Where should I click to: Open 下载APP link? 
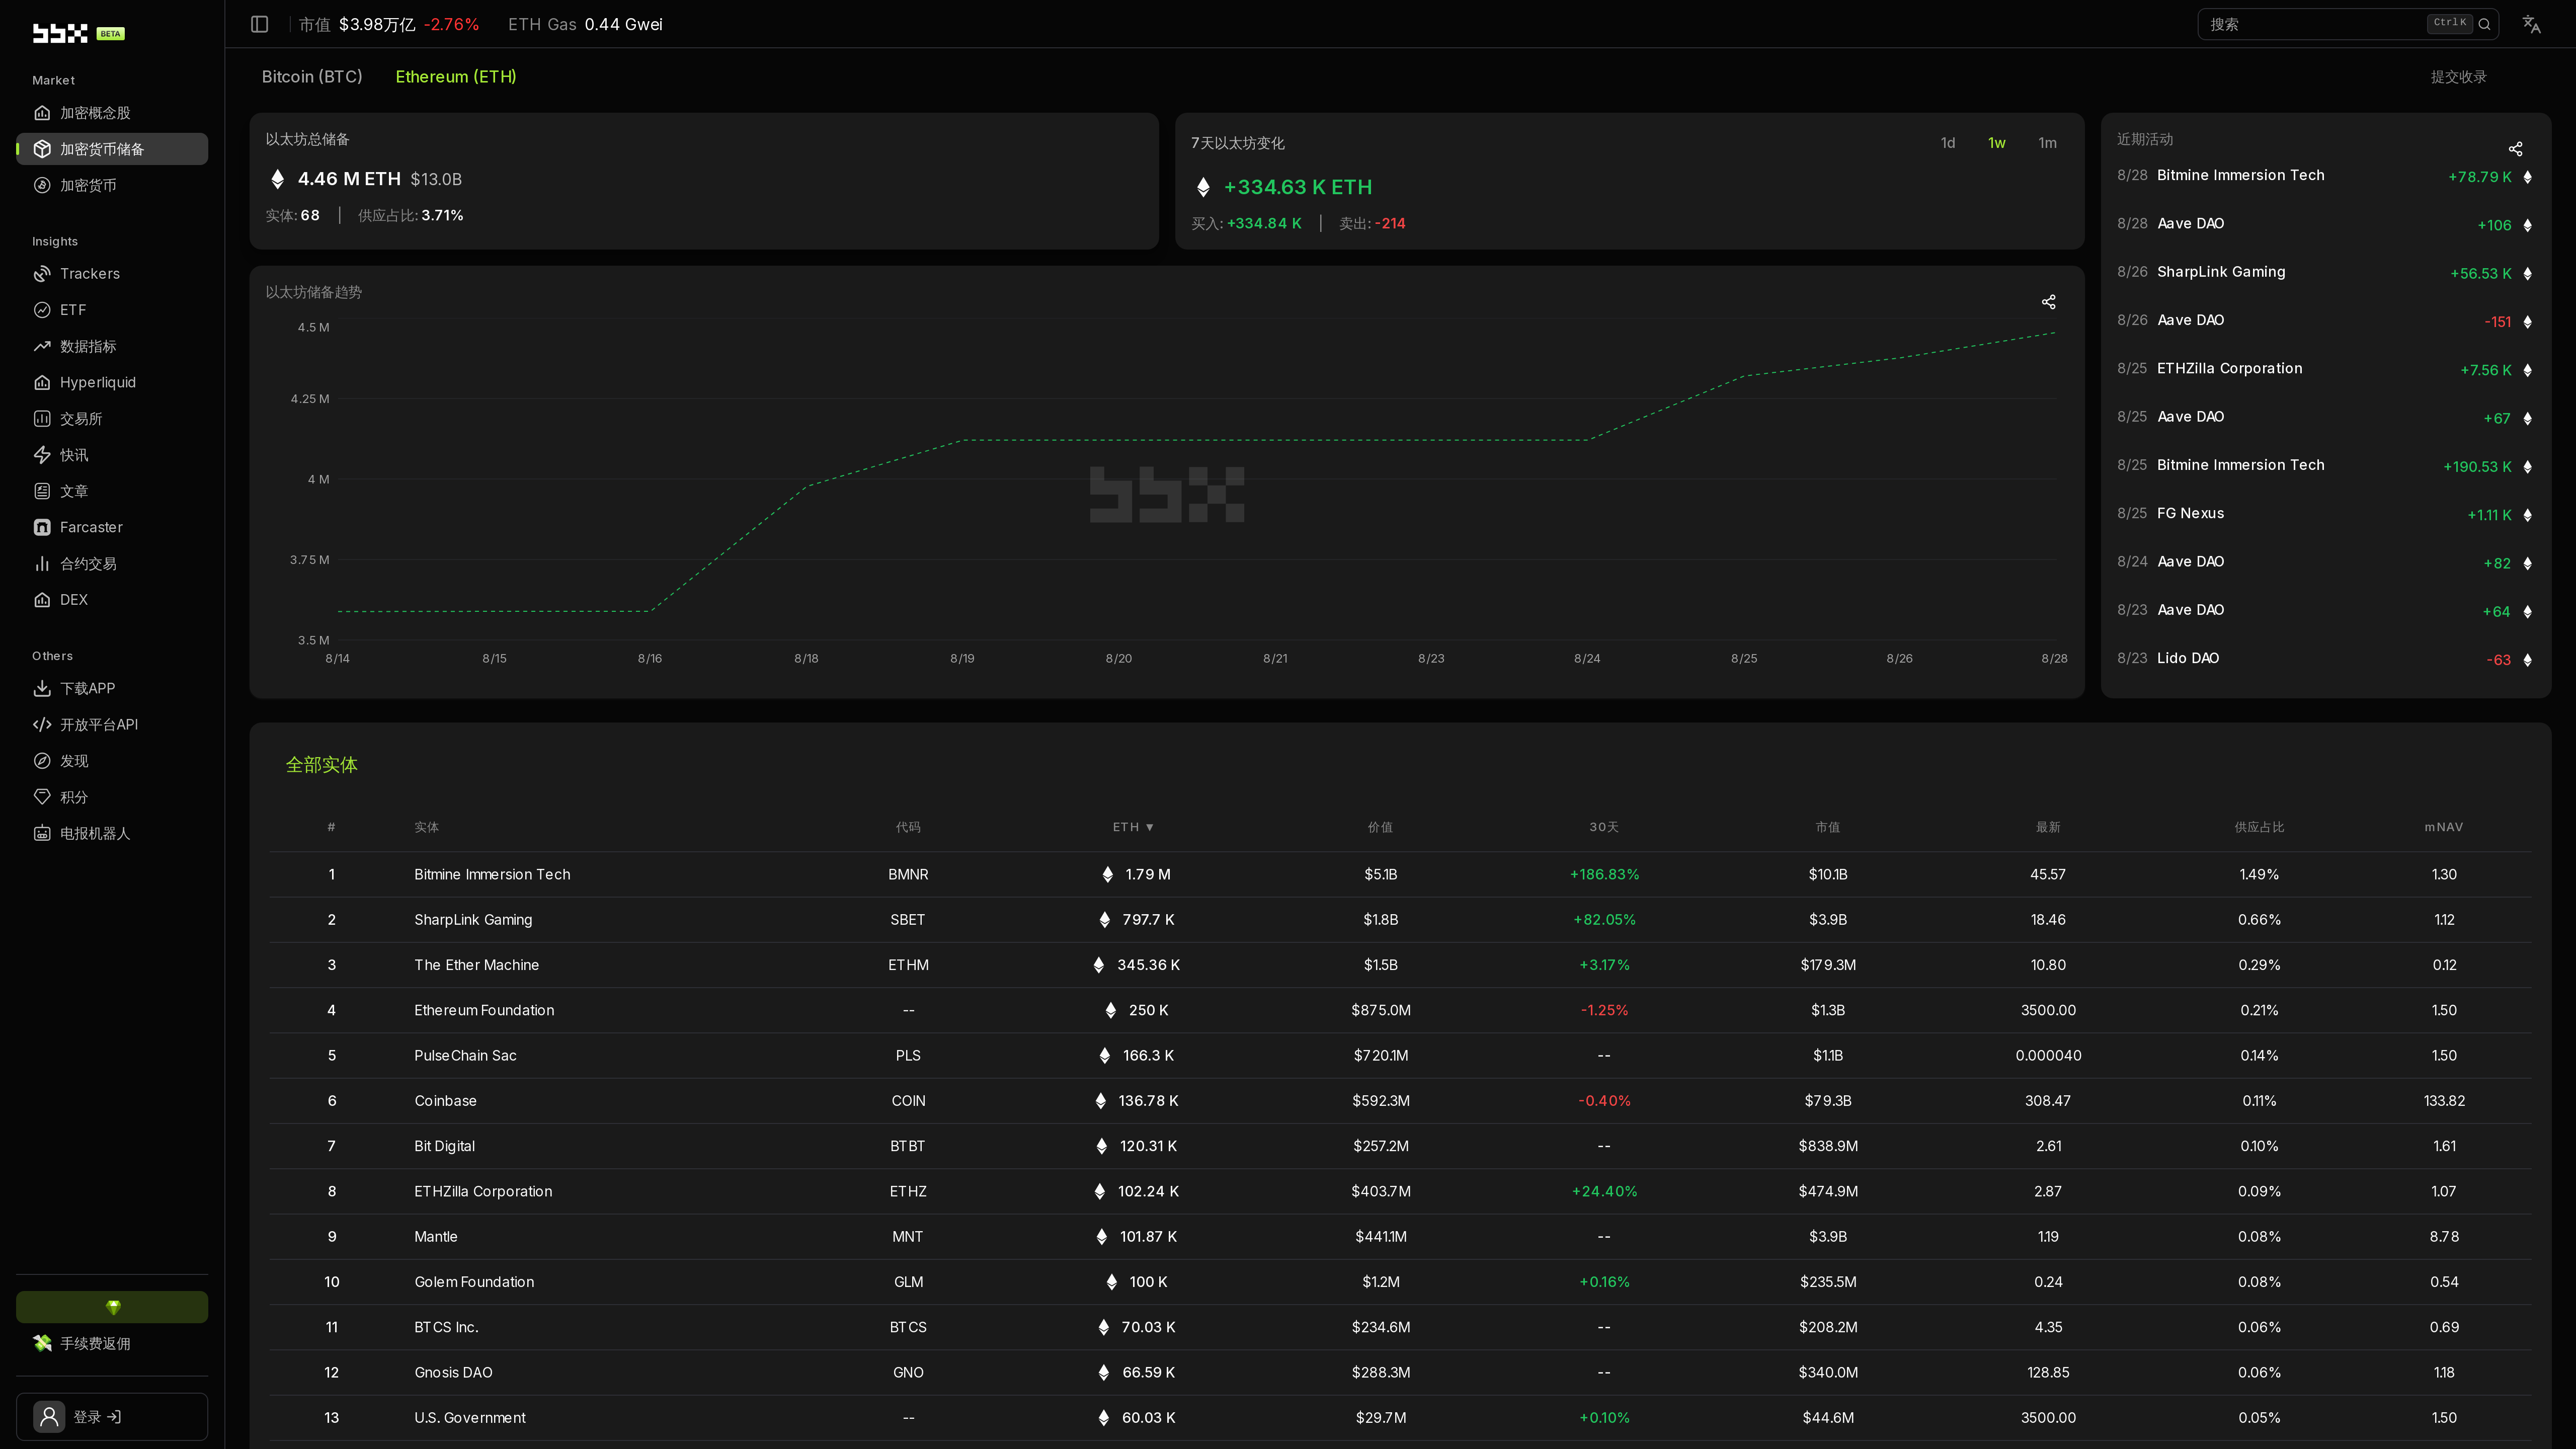coord(112,688)
